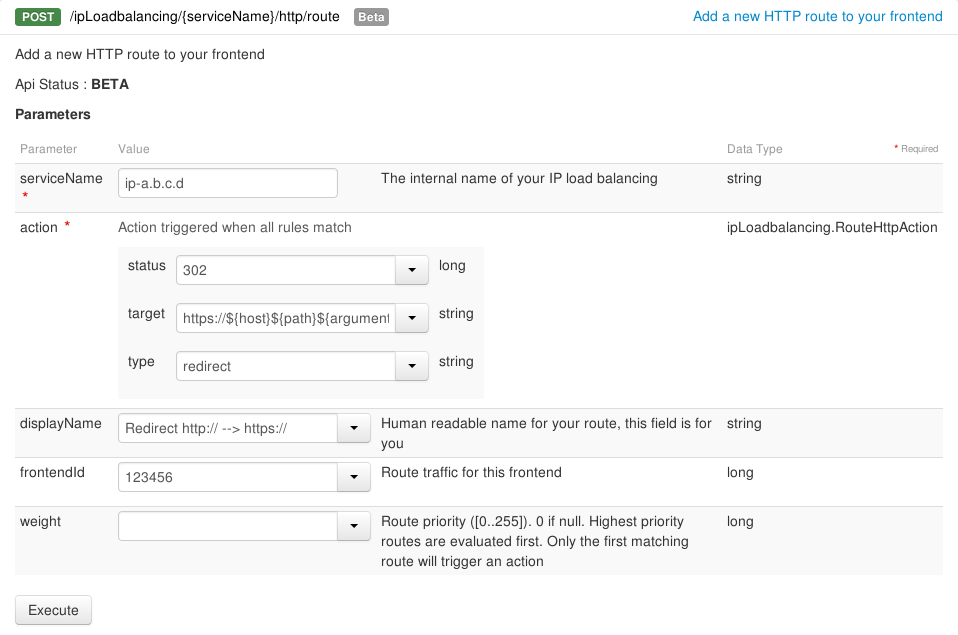Click the type field showing redirect
958x635 pixels.
point(286,366)
